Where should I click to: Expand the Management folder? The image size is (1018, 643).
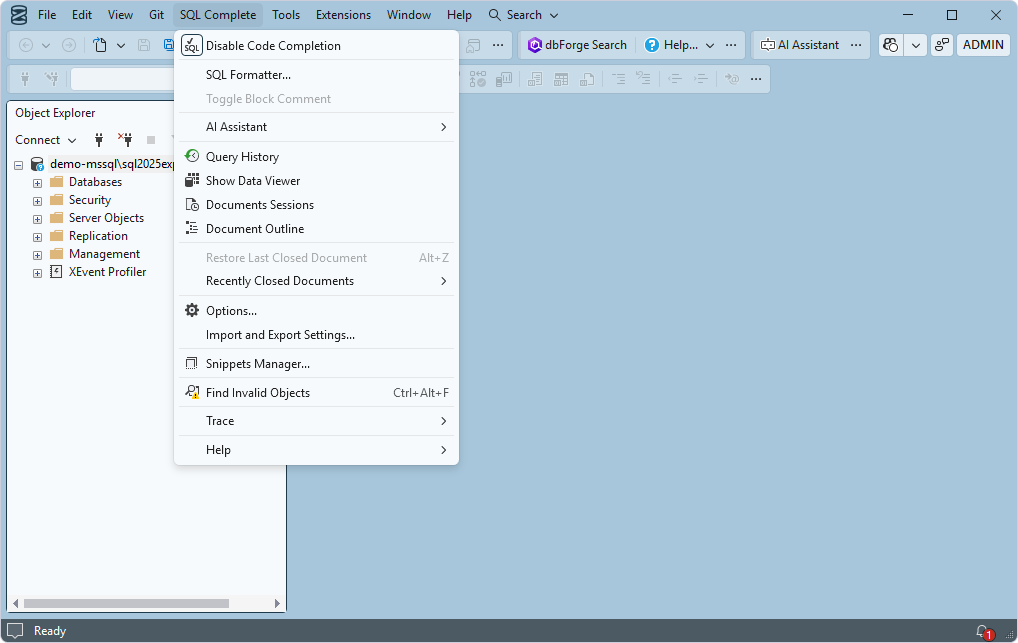38,255
